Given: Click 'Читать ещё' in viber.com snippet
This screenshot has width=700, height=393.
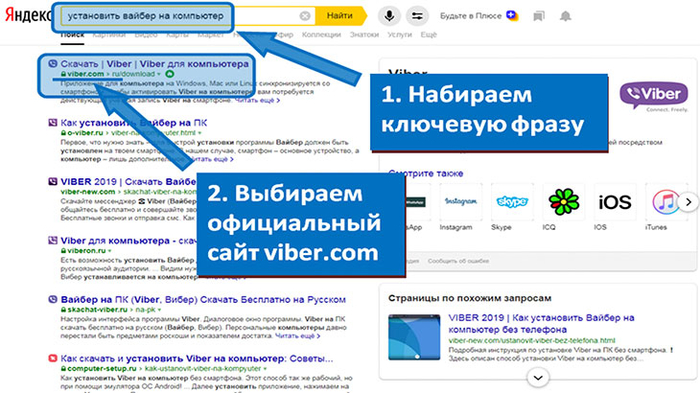Looking at the screenshot, I should pyautogui.click(x=257, y=100).
